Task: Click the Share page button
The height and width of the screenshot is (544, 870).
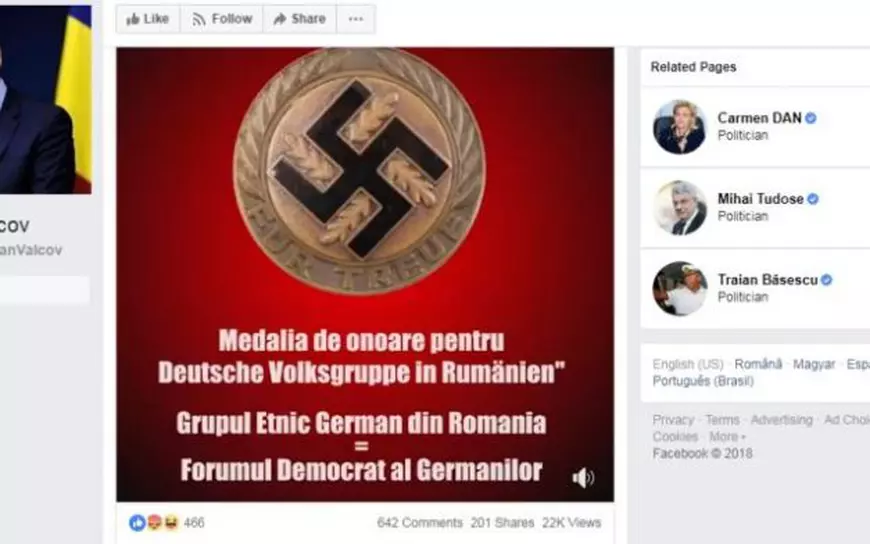Action: coord(300,19)
